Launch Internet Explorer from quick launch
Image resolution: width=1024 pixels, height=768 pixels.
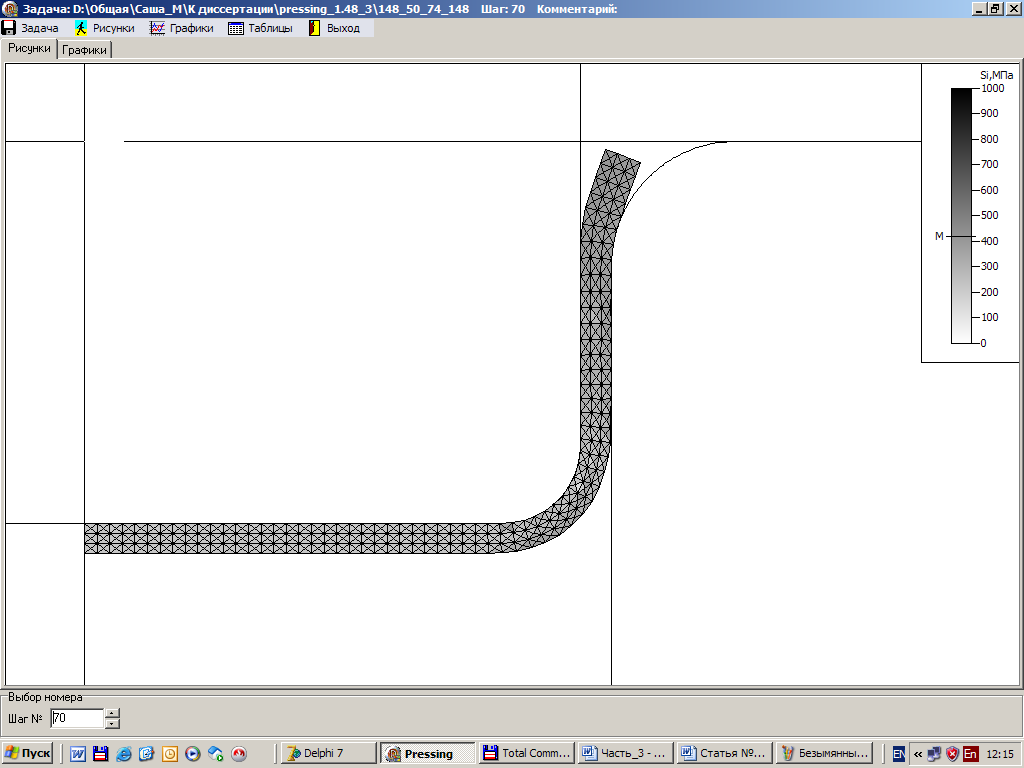coord(124,753)
